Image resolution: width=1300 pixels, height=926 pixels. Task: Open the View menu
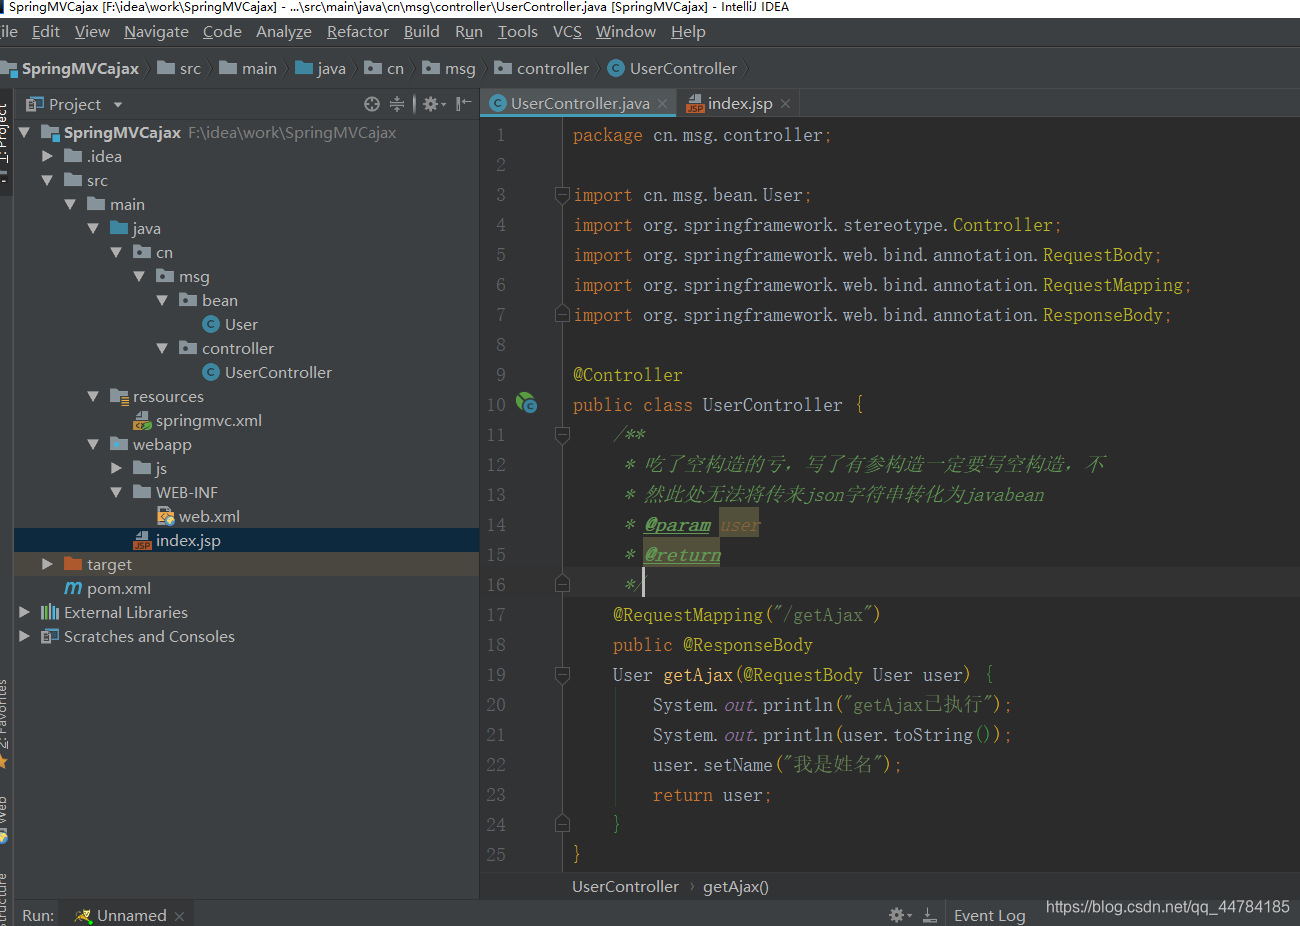coord(92,32)
